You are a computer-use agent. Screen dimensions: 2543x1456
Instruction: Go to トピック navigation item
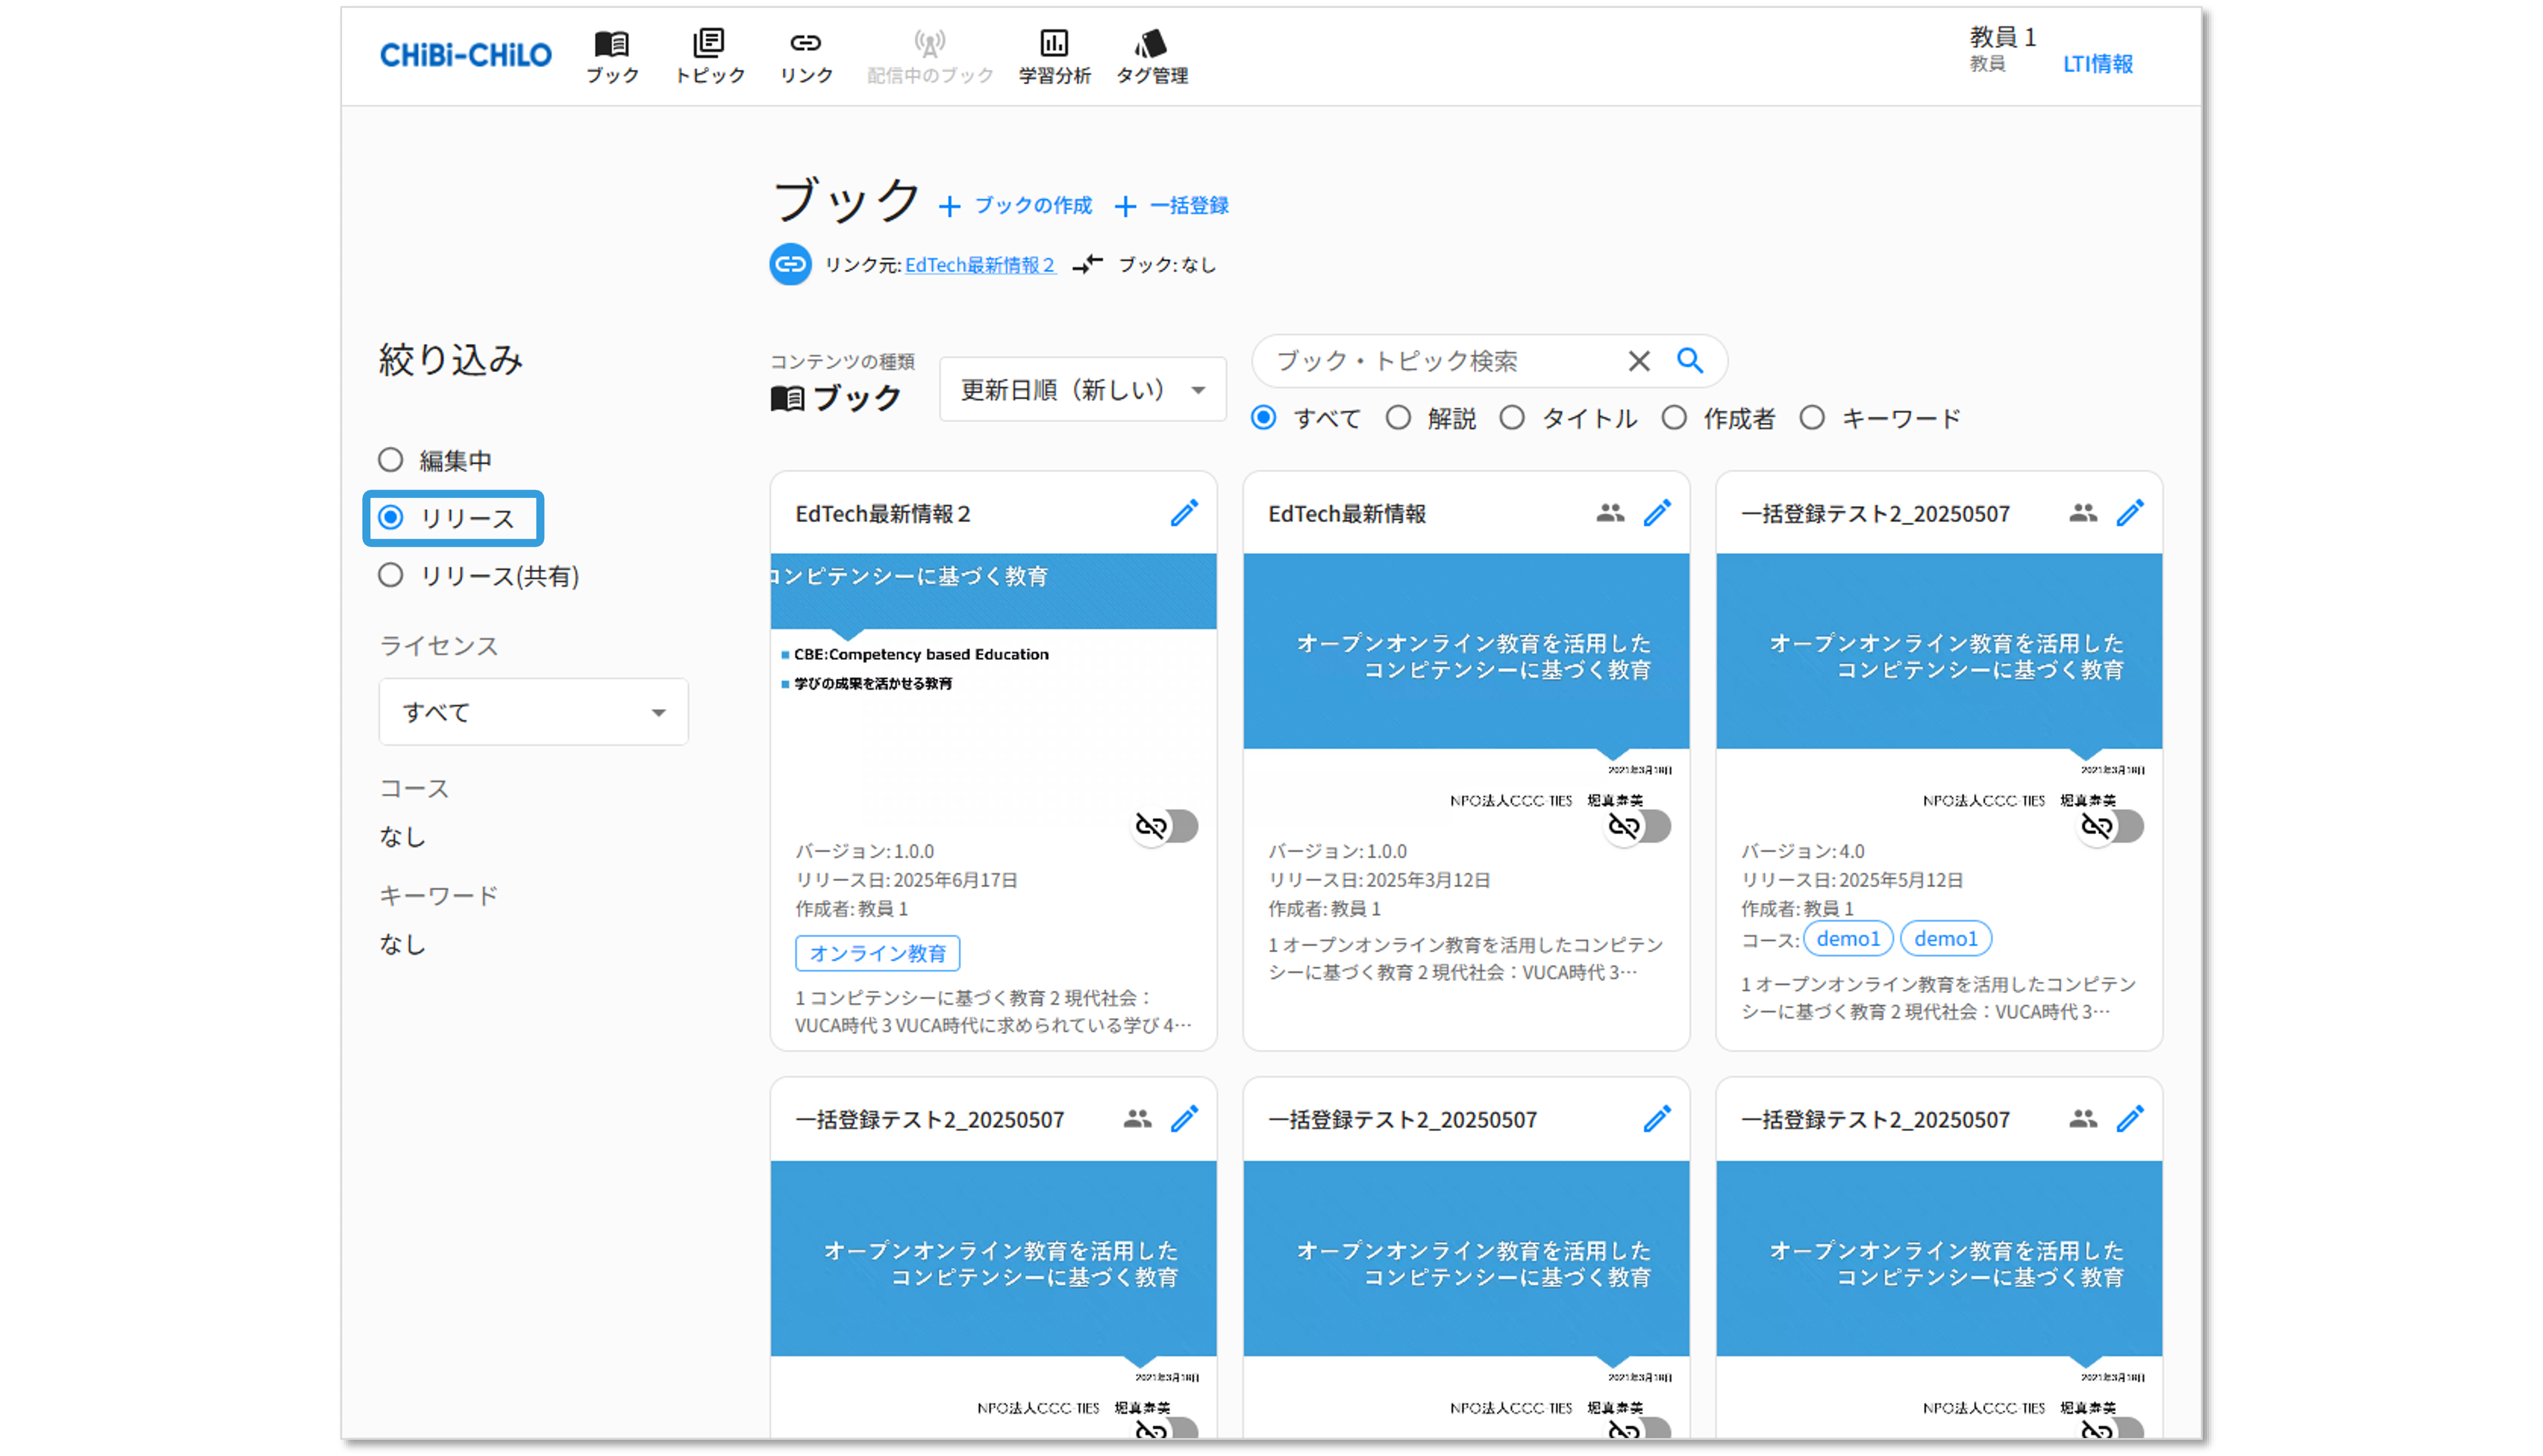[709, 56]
